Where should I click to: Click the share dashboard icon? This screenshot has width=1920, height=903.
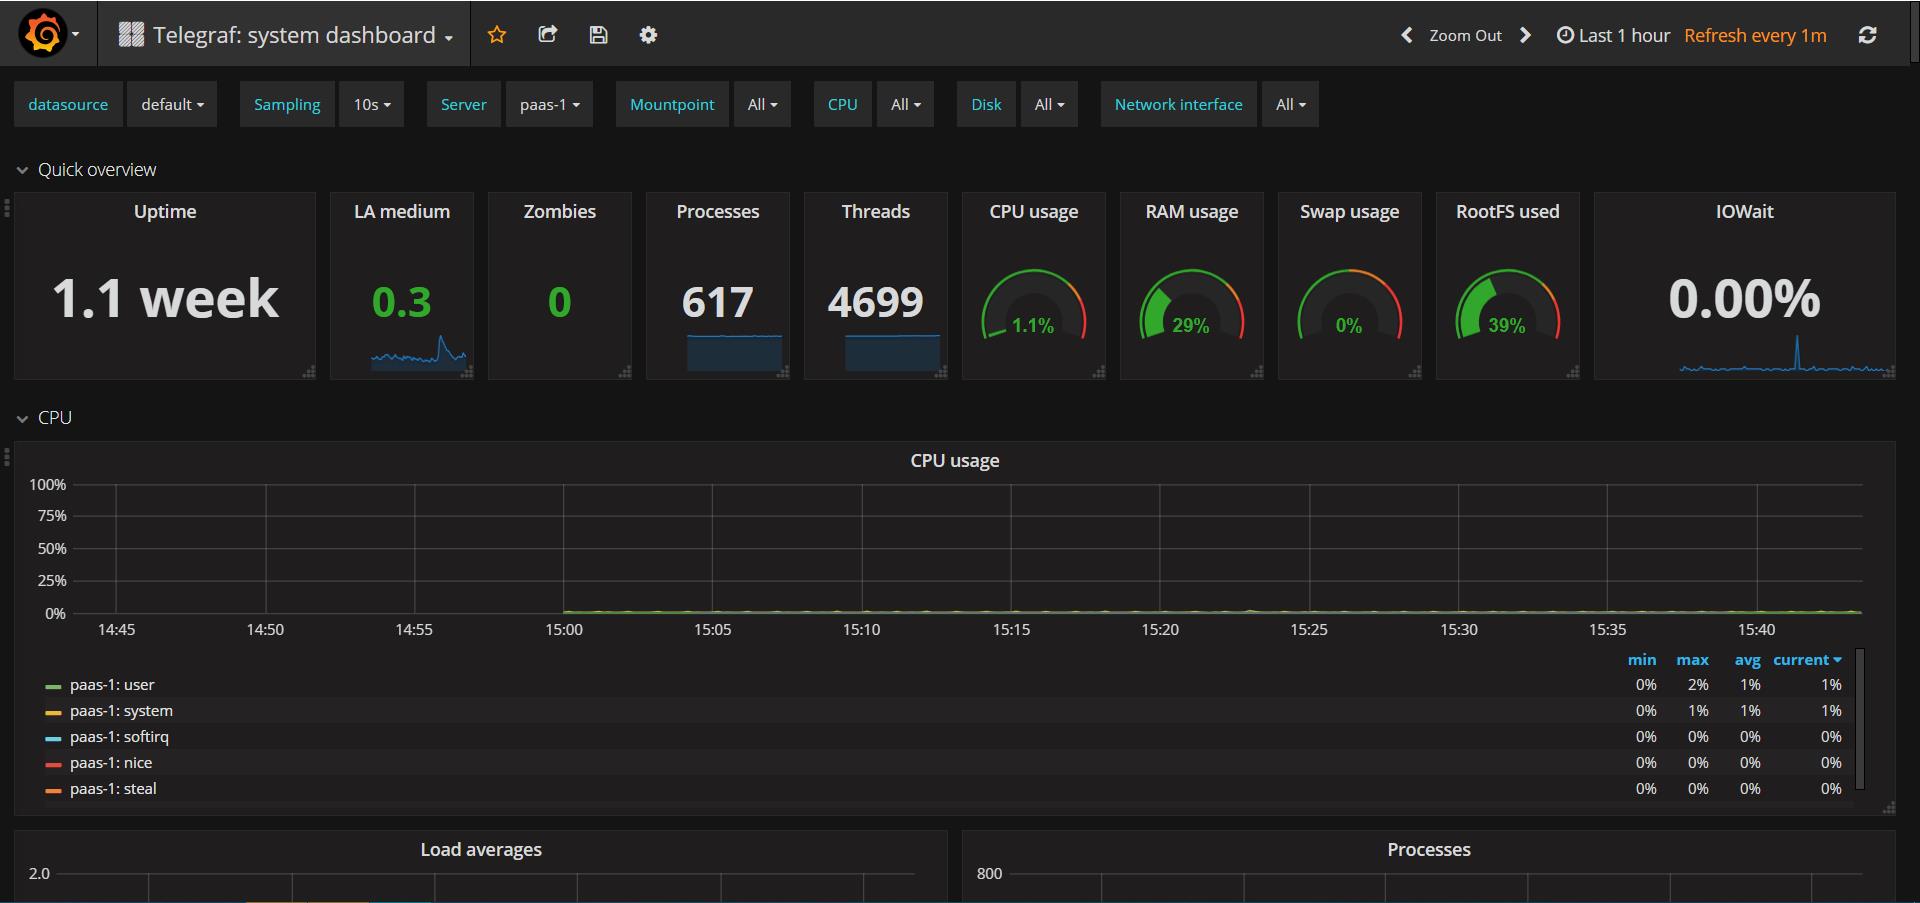click(547, 35)
